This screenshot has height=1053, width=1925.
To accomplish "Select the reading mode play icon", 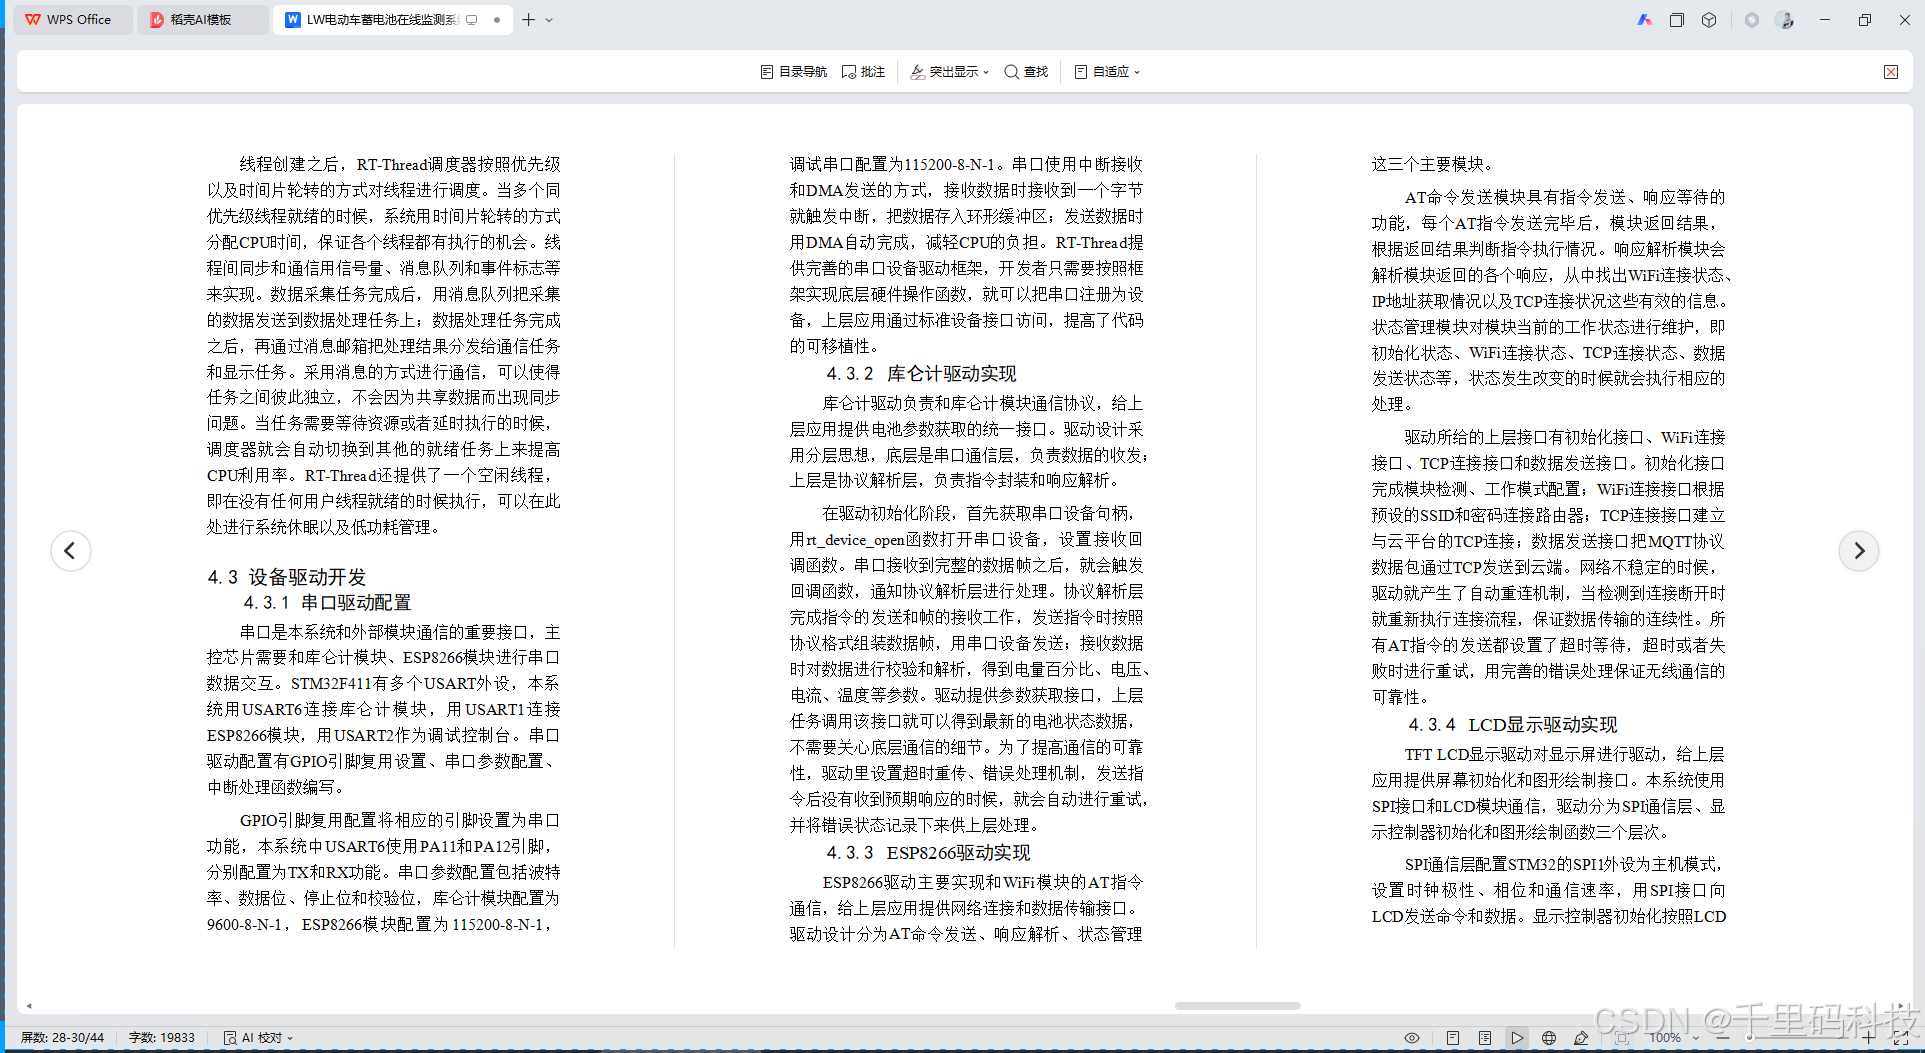I will (1517, 1038).
